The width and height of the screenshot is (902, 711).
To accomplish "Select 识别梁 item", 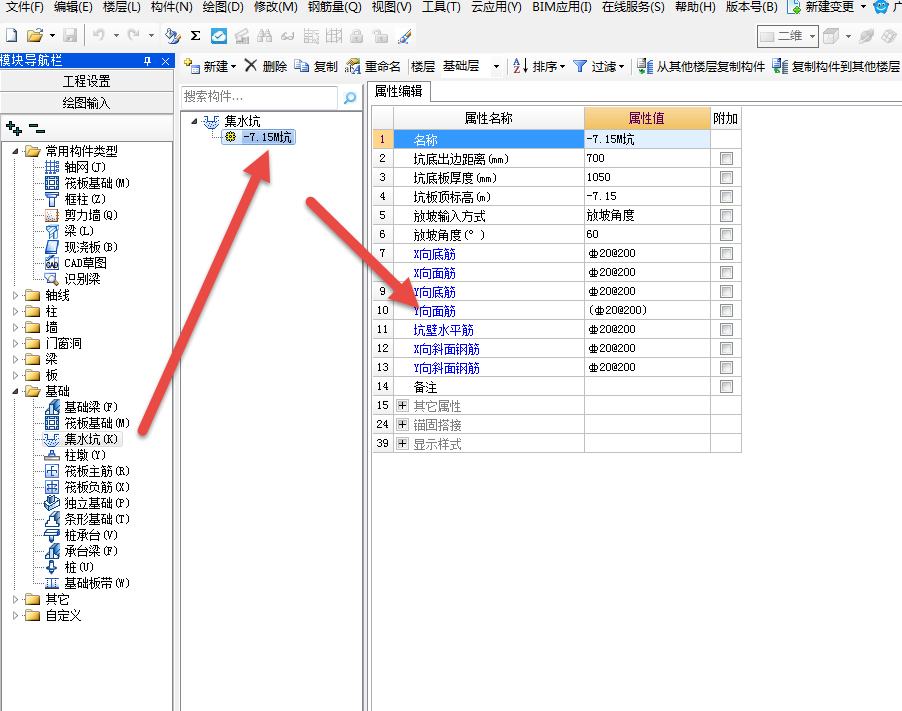I will pos(82,279).
